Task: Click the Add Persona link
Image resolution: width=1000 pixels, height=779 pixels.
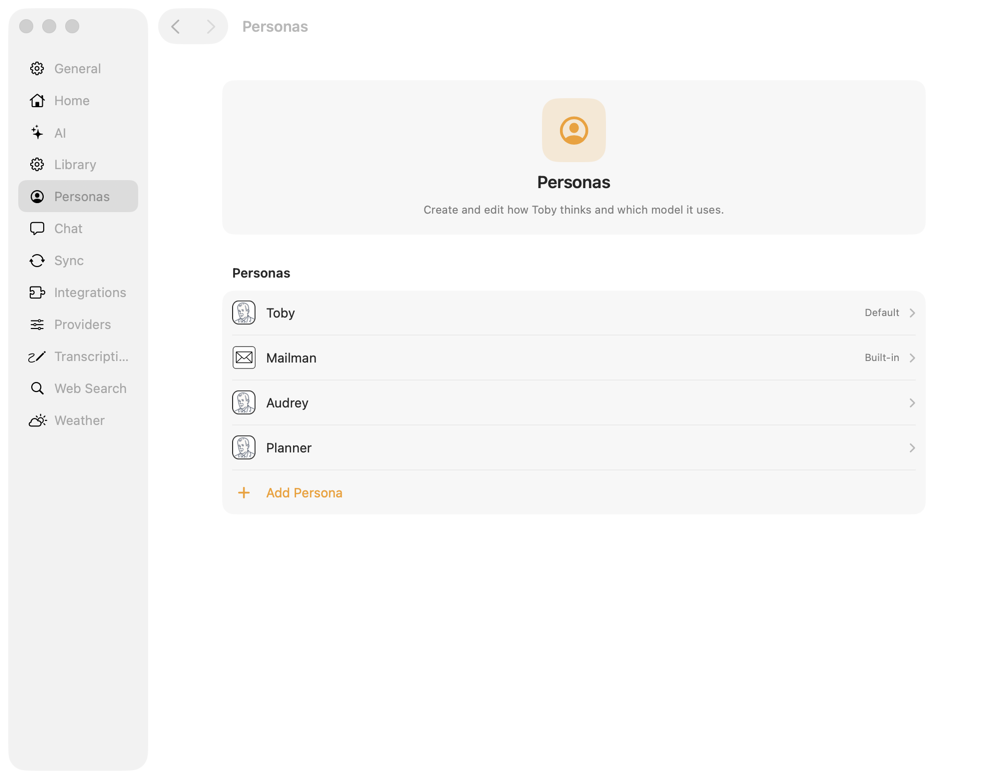Action: click(304, 493)
